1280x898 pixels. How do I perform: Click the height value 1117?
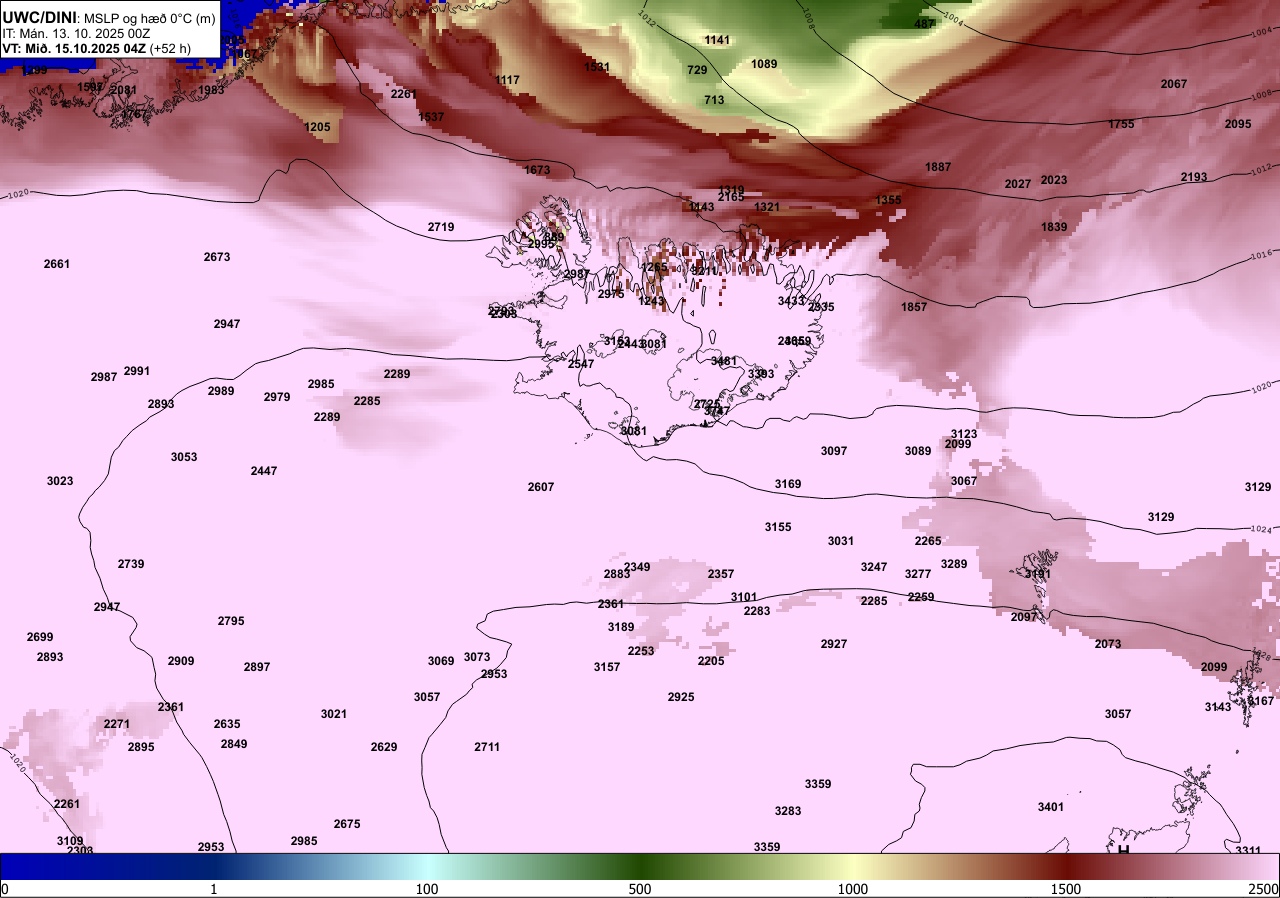(507, 80)
